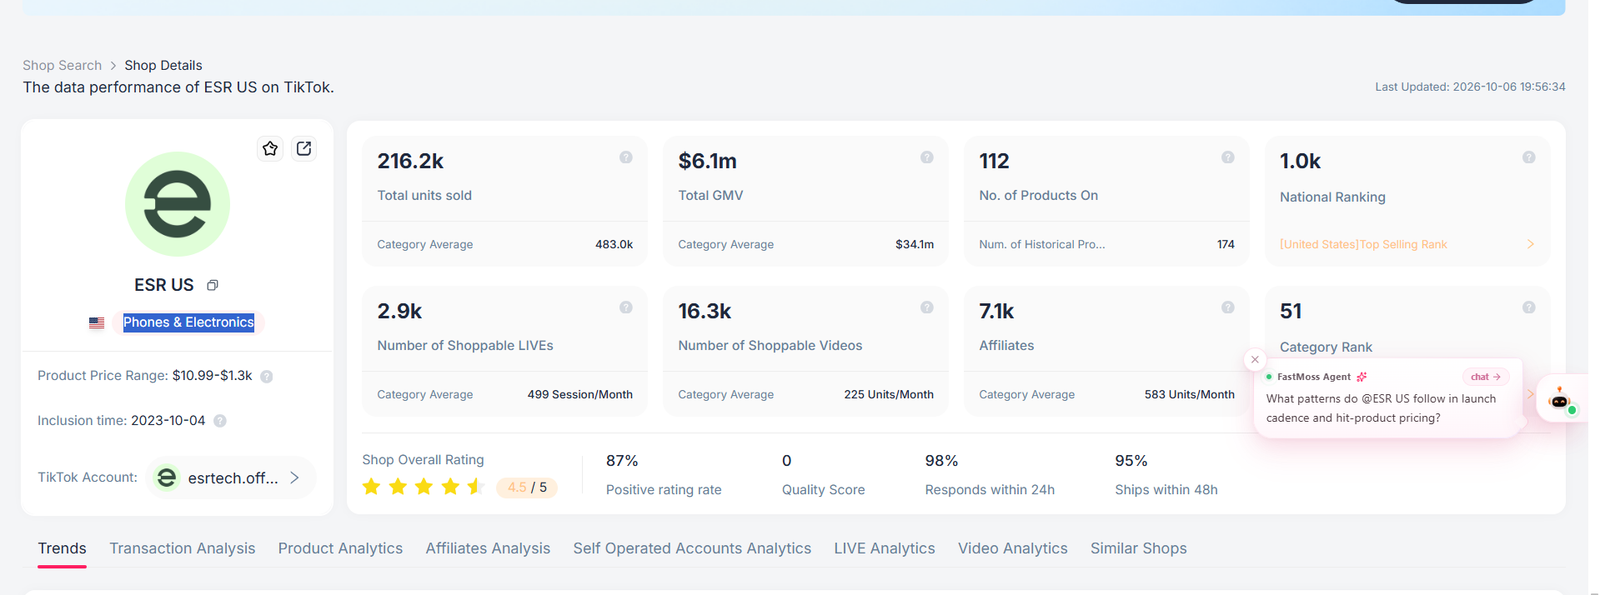This screenshot has height=595, width=1600.
Task: Click the 98% Responds within 24h value
Action: pos(941,461)
